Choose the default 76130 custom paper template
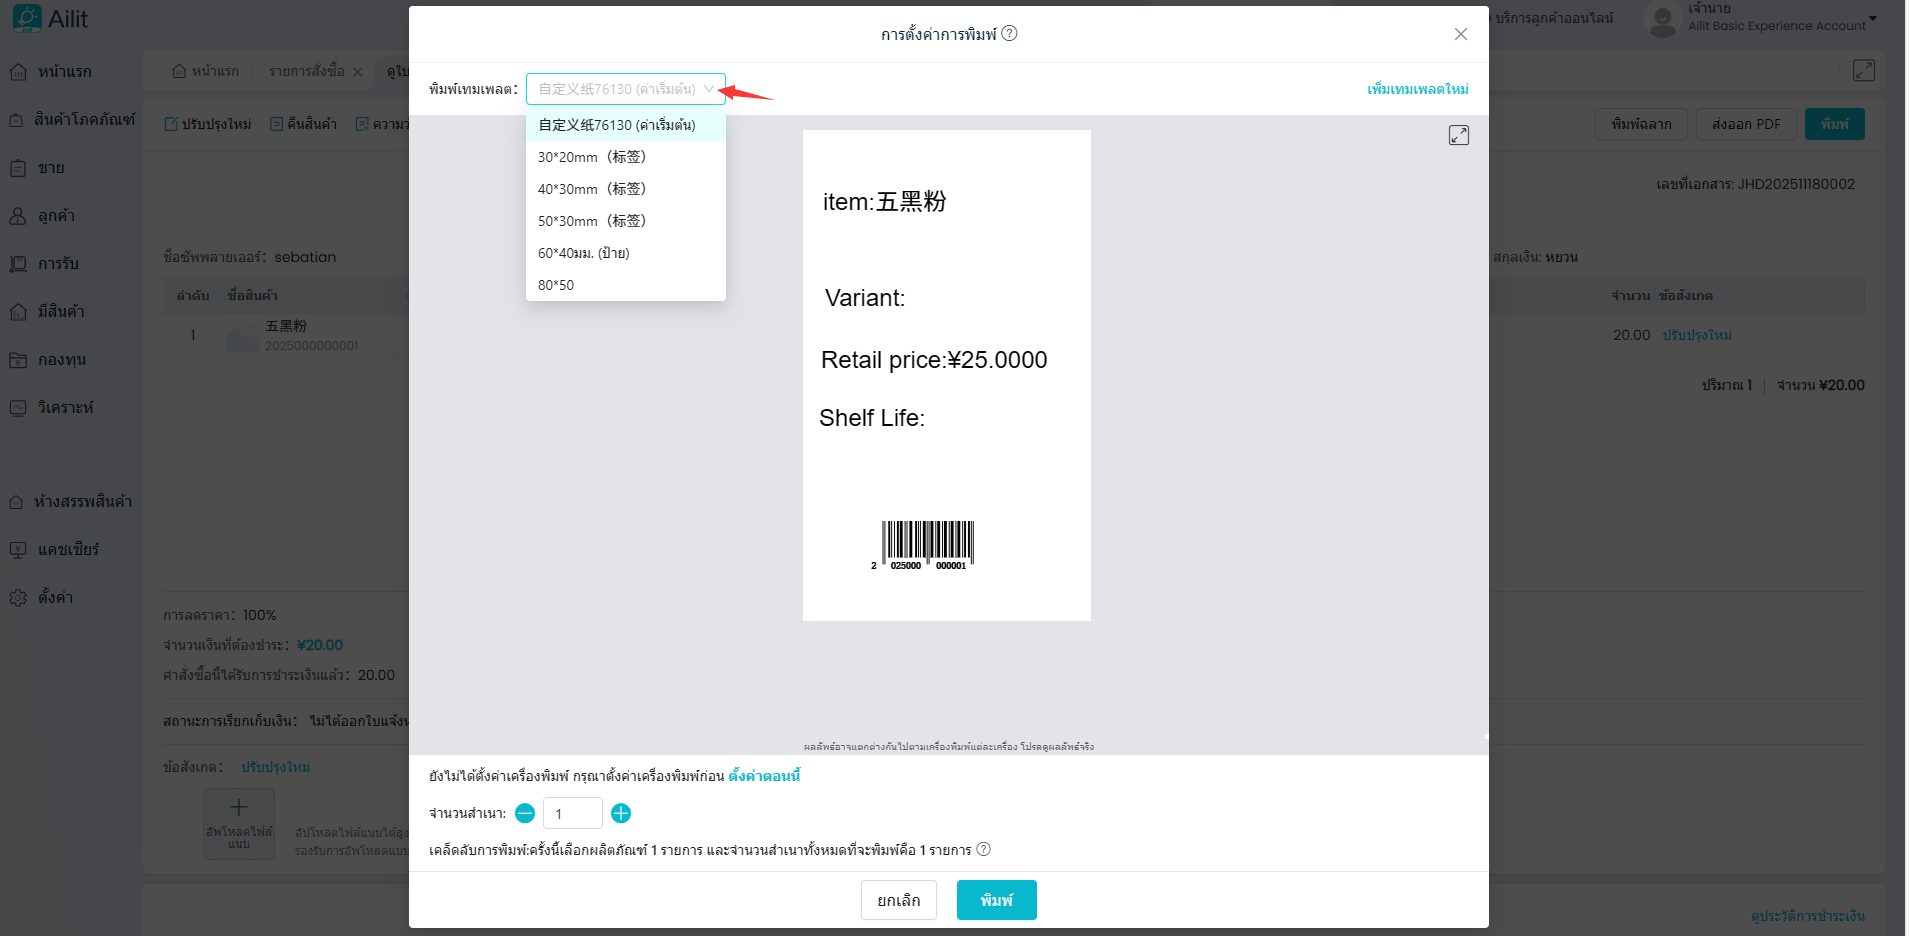Image resolution: width=1909 pixels, height=936 pixels. [x=617, y=125]
